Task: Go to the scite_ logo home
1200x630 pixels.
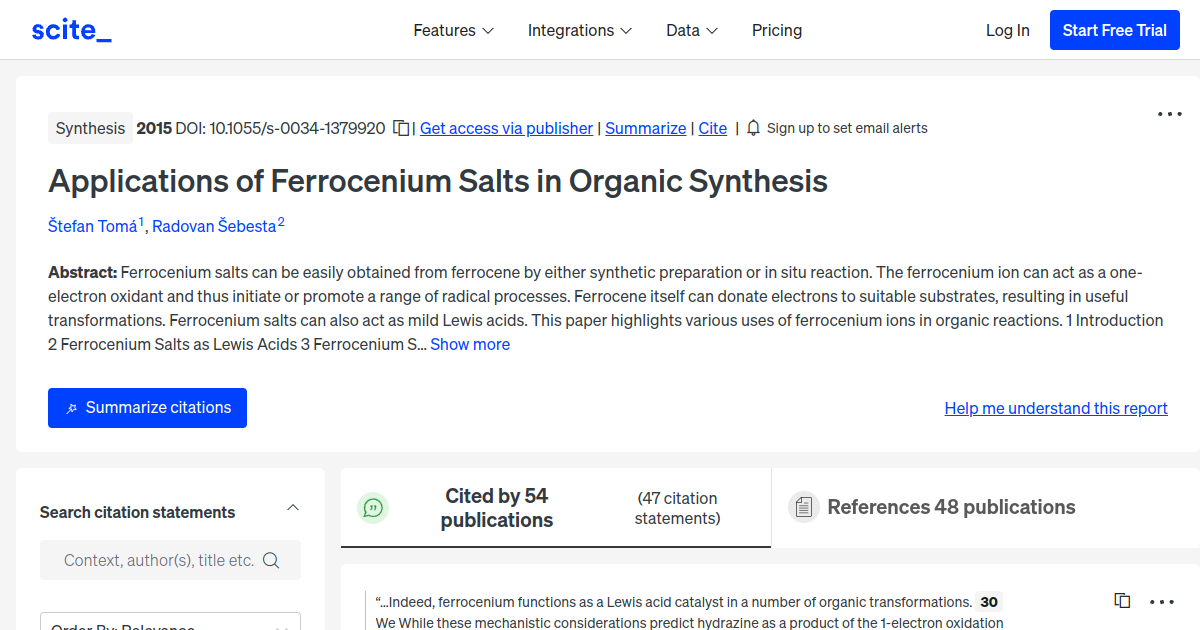Action: point(72,30)
